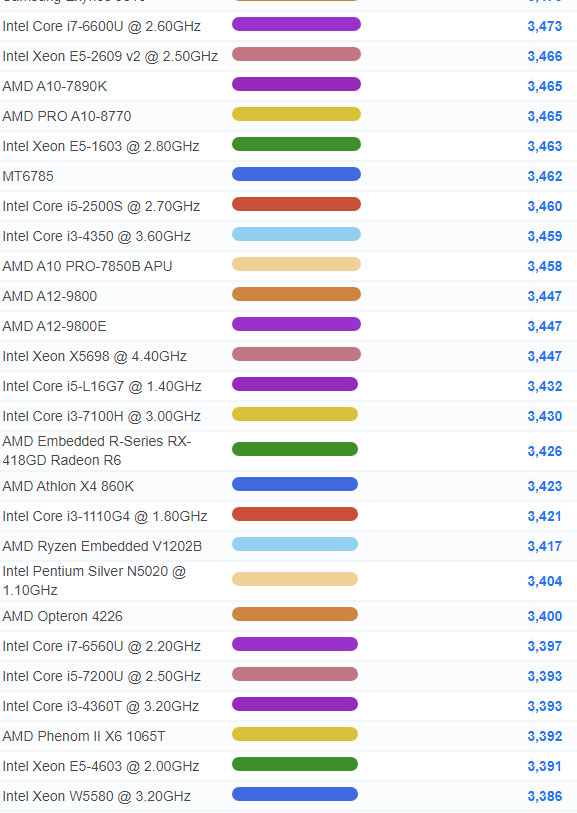Click the red bar for Intel Core i3-1110G4
Viewport: 577px width, 813px height.
click(x=295, y=514)
